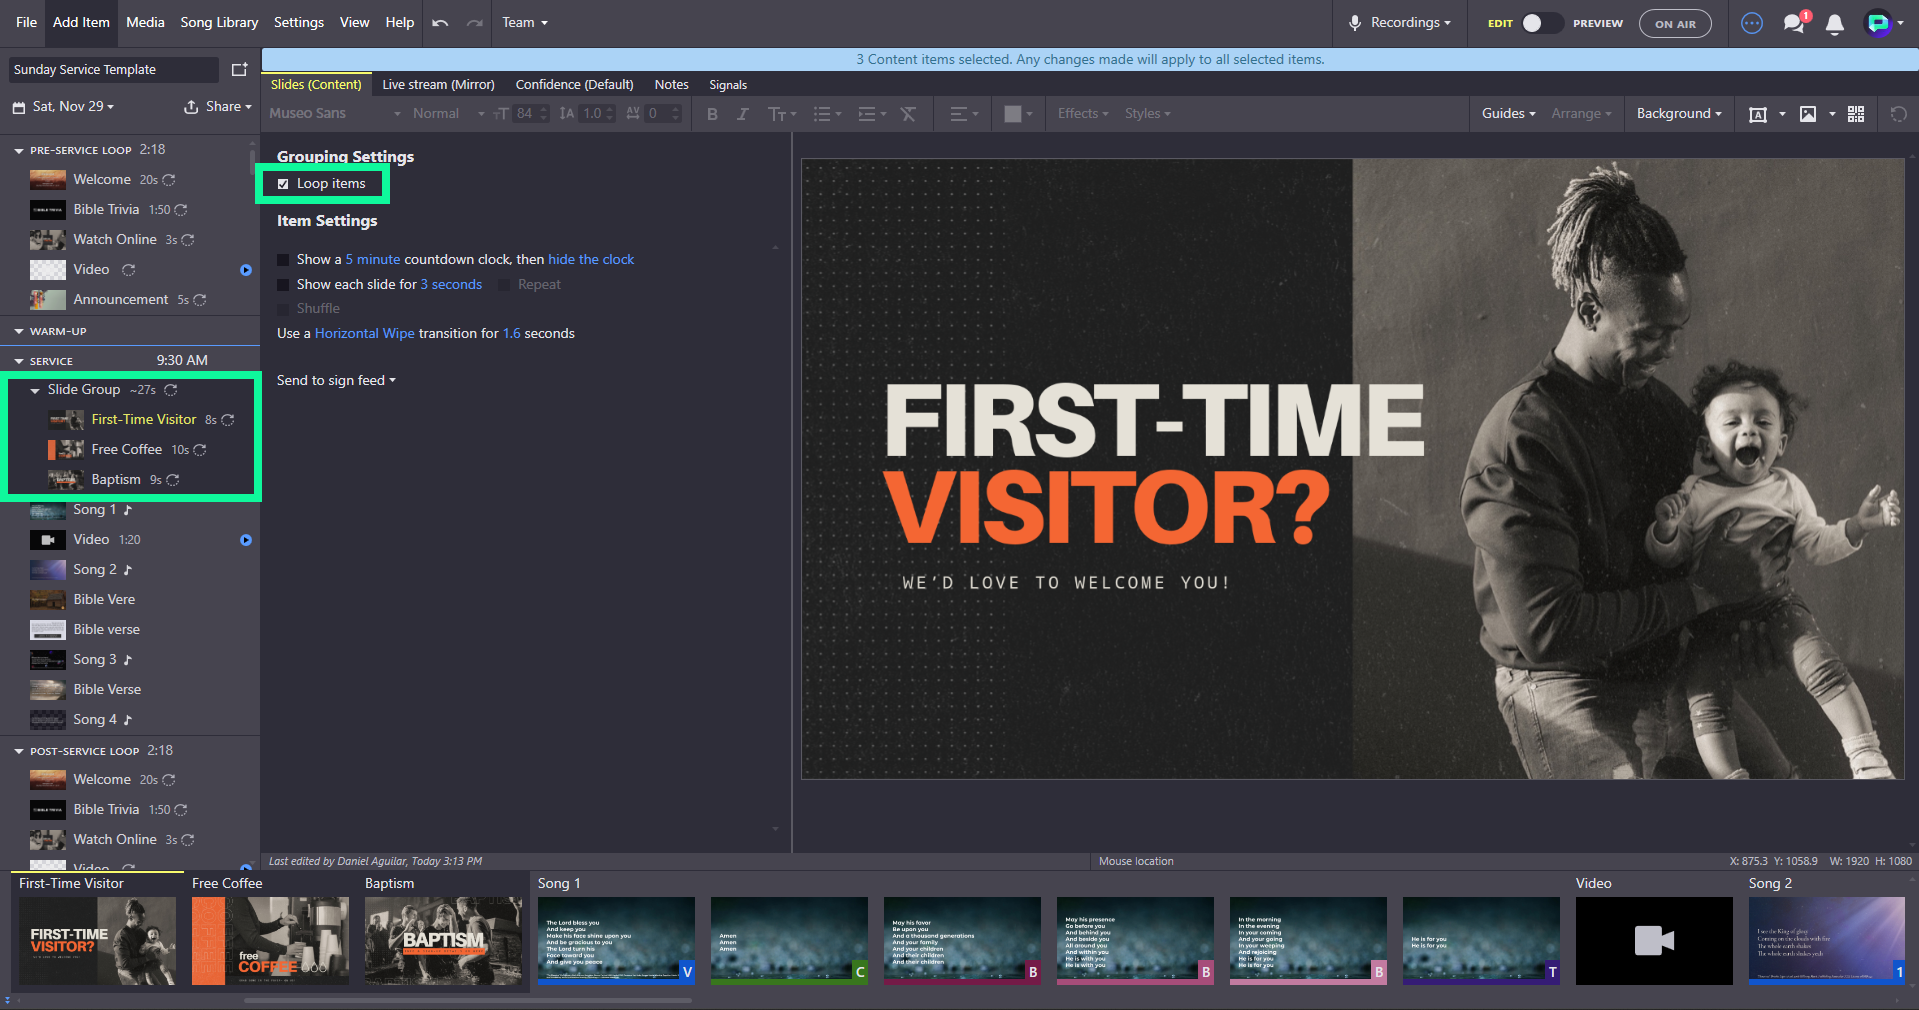This screenshot has width=1919, height=1010.
Task: Click the redo arrow icon
Action: tap(474, 23)
